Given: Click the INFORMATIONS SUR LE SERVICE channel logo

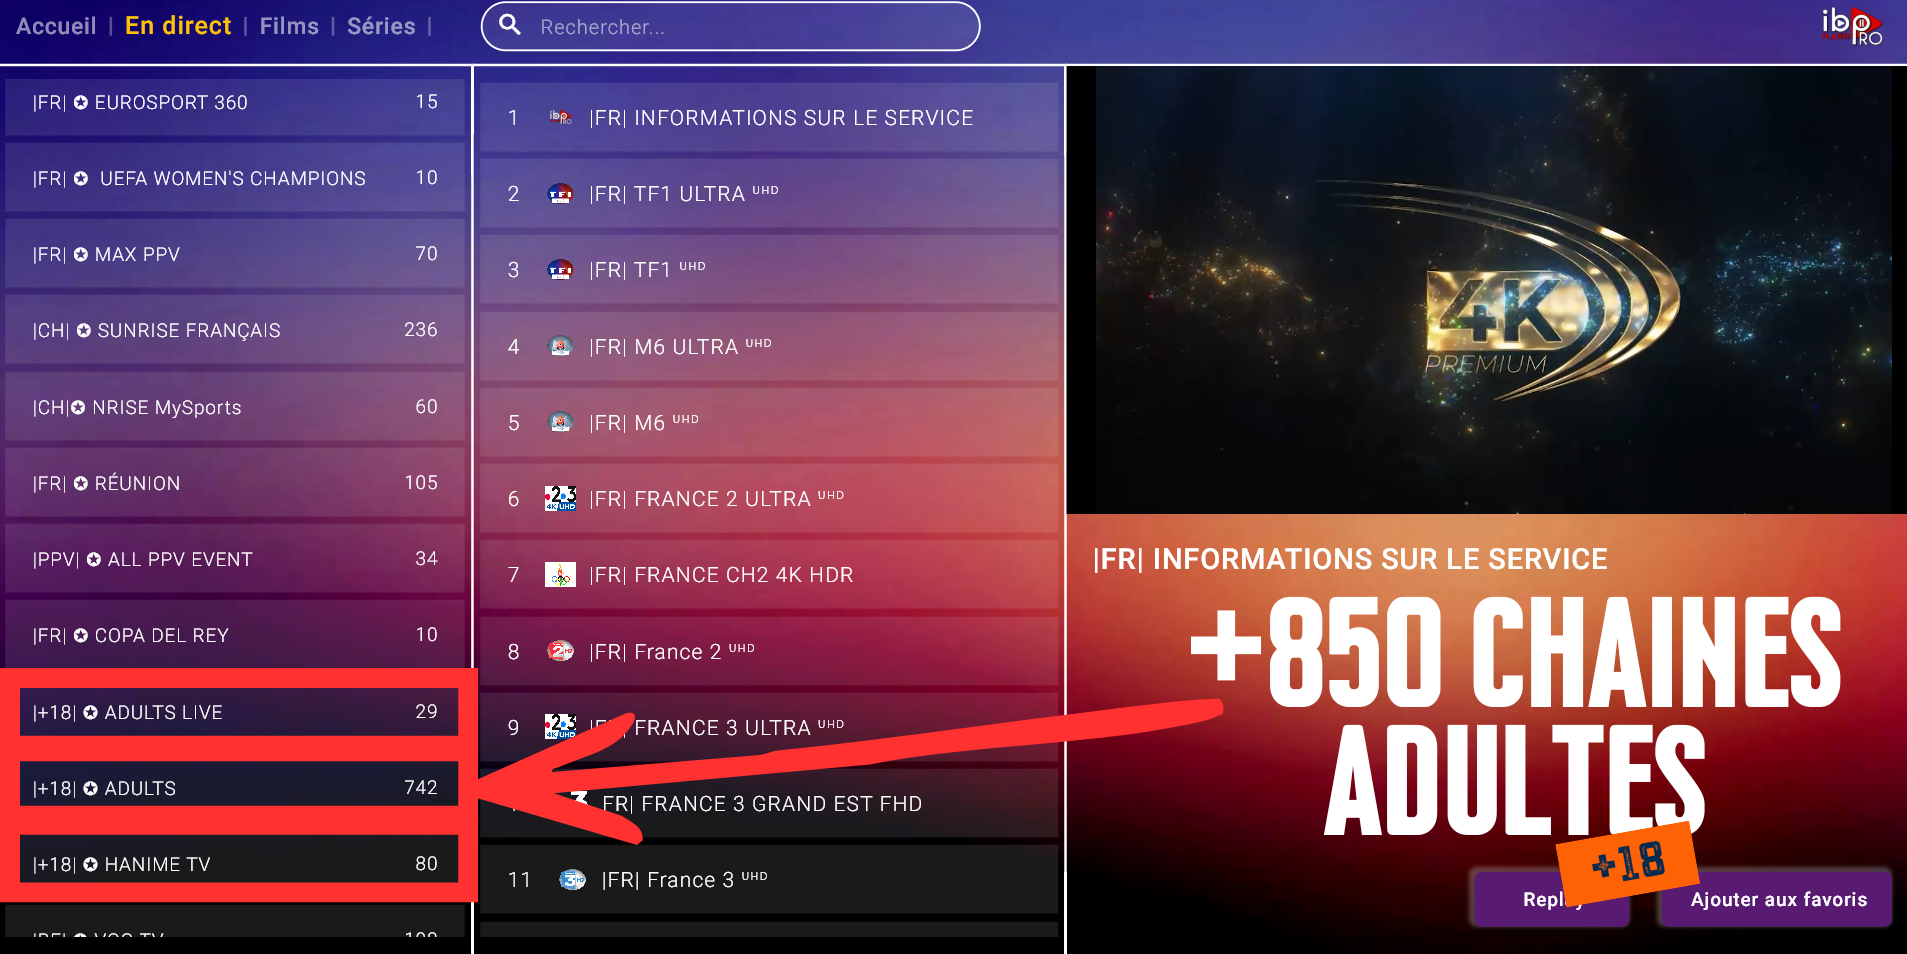Looking at the screenshot, I should (560, 118).
